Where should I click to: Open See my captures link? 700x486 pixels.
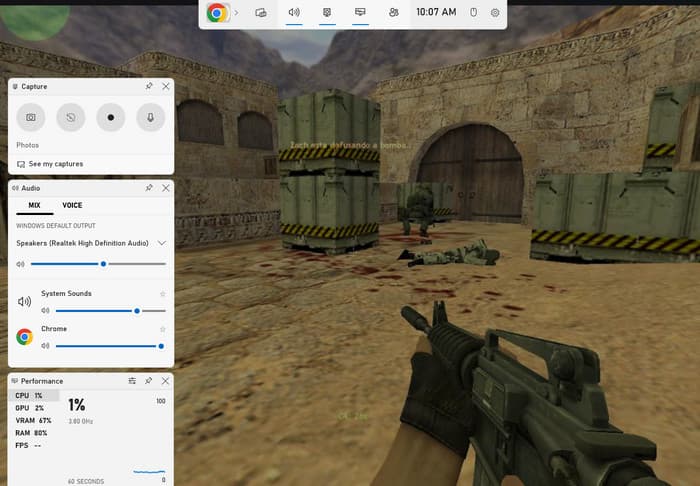50,164
